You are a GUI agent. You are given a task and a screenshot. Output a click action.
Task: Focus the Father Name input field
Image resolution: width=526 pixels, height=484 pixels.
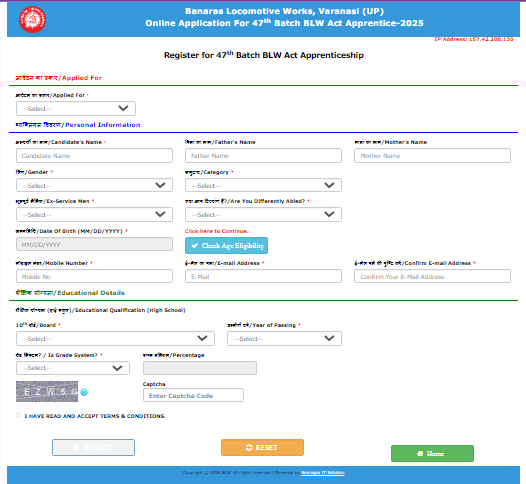(x=263, y=156)
